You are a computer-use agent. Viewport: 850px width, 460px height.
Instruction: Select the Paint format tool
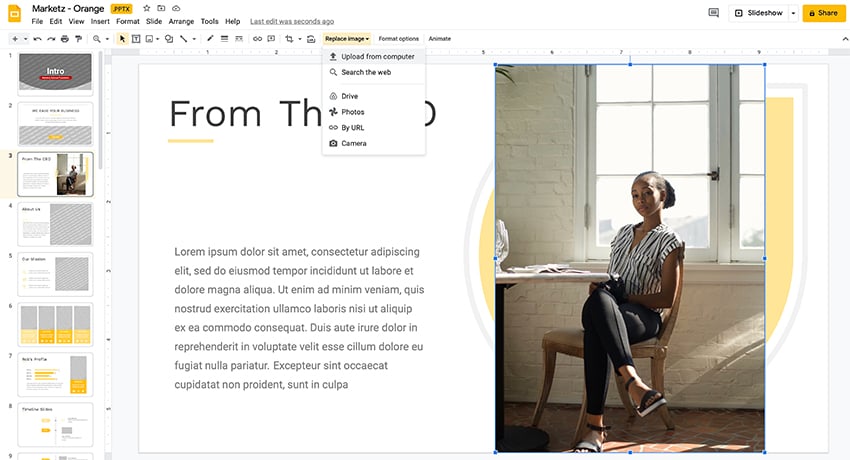coord(78,39)
